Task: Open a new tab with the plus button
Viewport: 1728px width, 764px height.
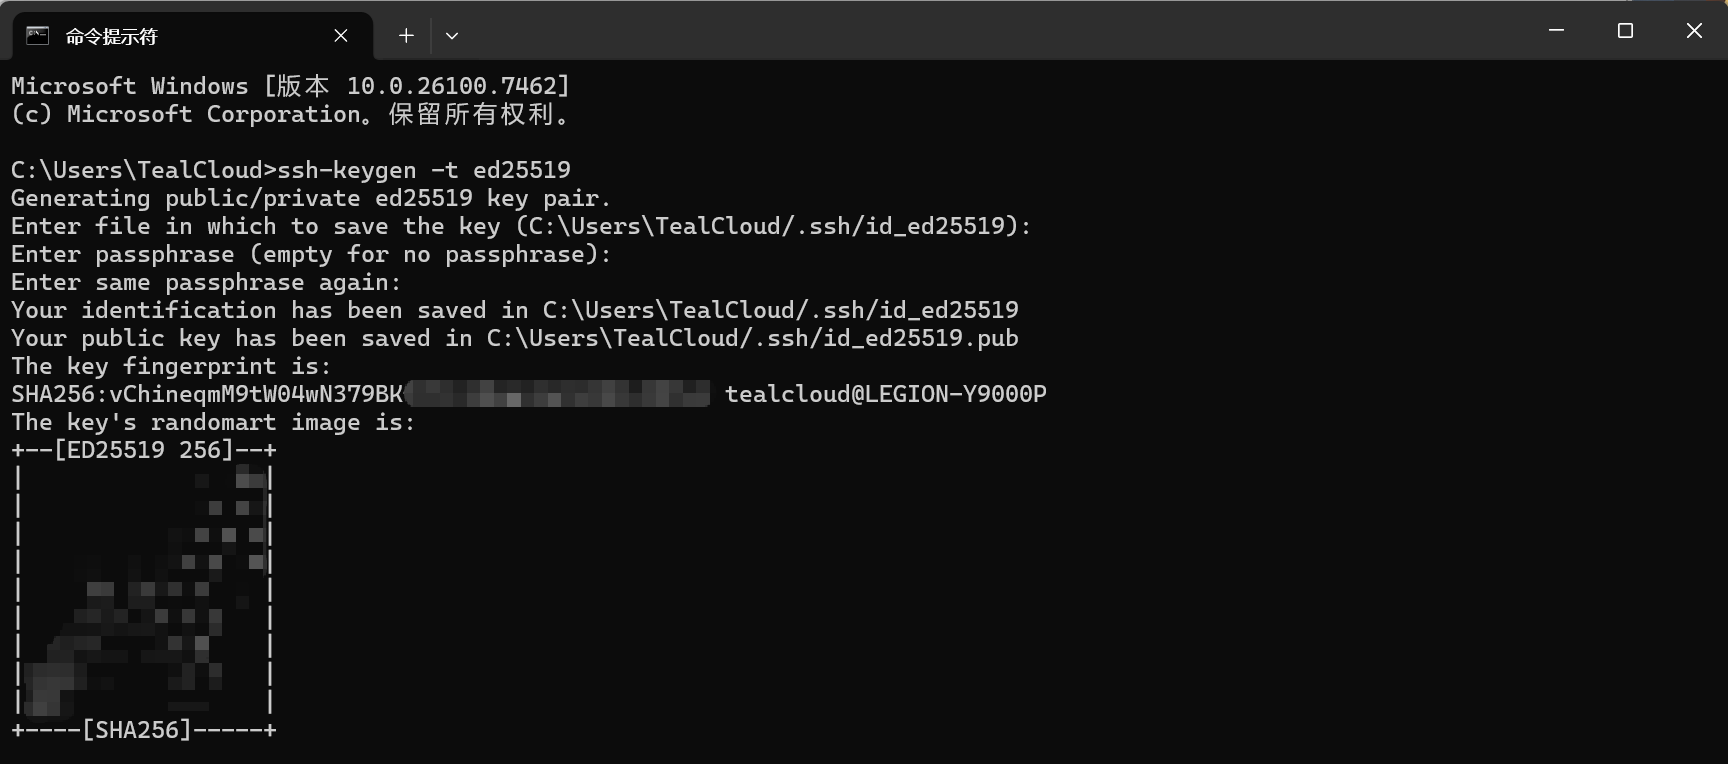Action: [x=406, y=36]
